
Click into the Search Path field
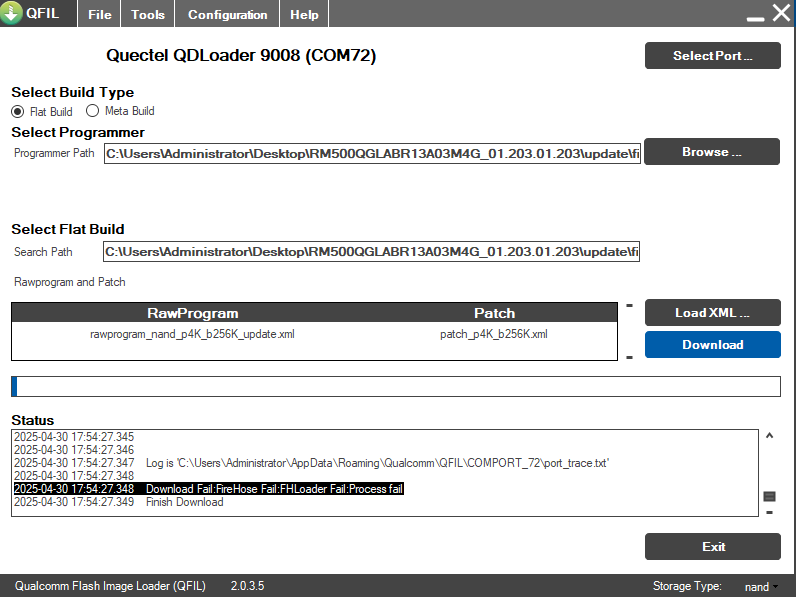(371, 251)
